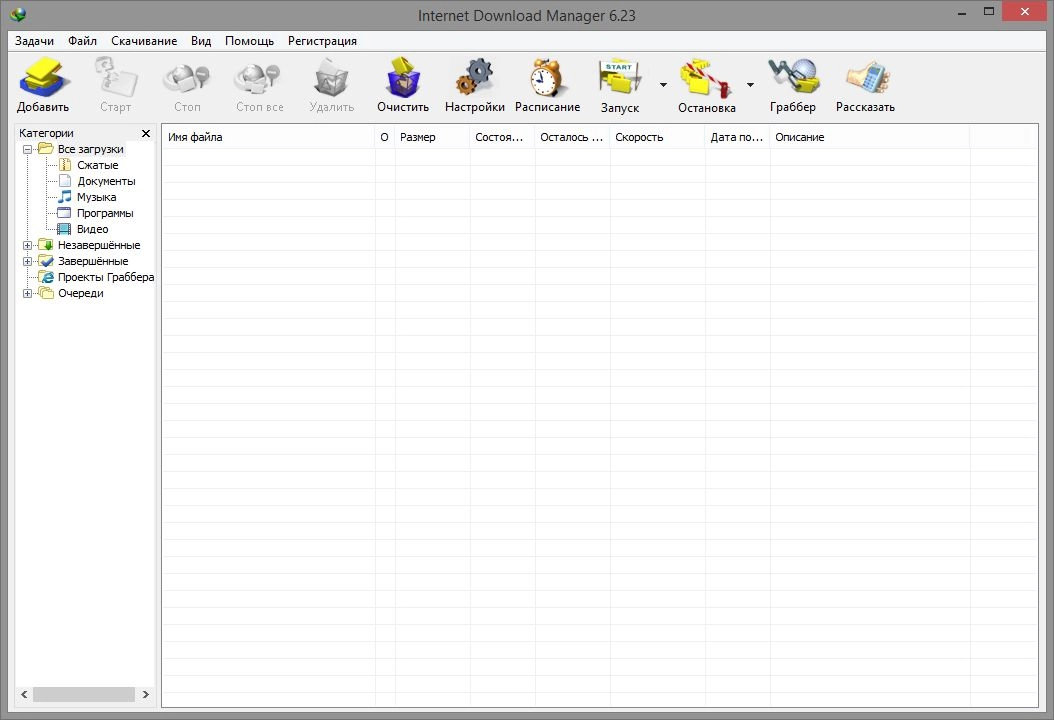This screenshot has height=720, width=1054.
Task: Select Проекты Граббера in the tree
Action: tap(106, 277)
